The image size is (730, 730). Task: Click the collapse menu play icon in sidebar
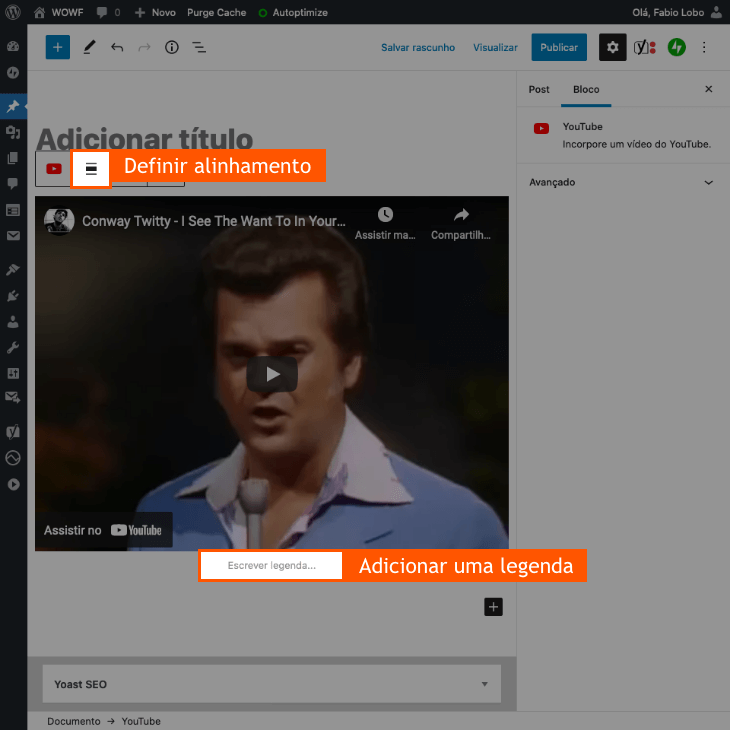click(x=13, y=484)
